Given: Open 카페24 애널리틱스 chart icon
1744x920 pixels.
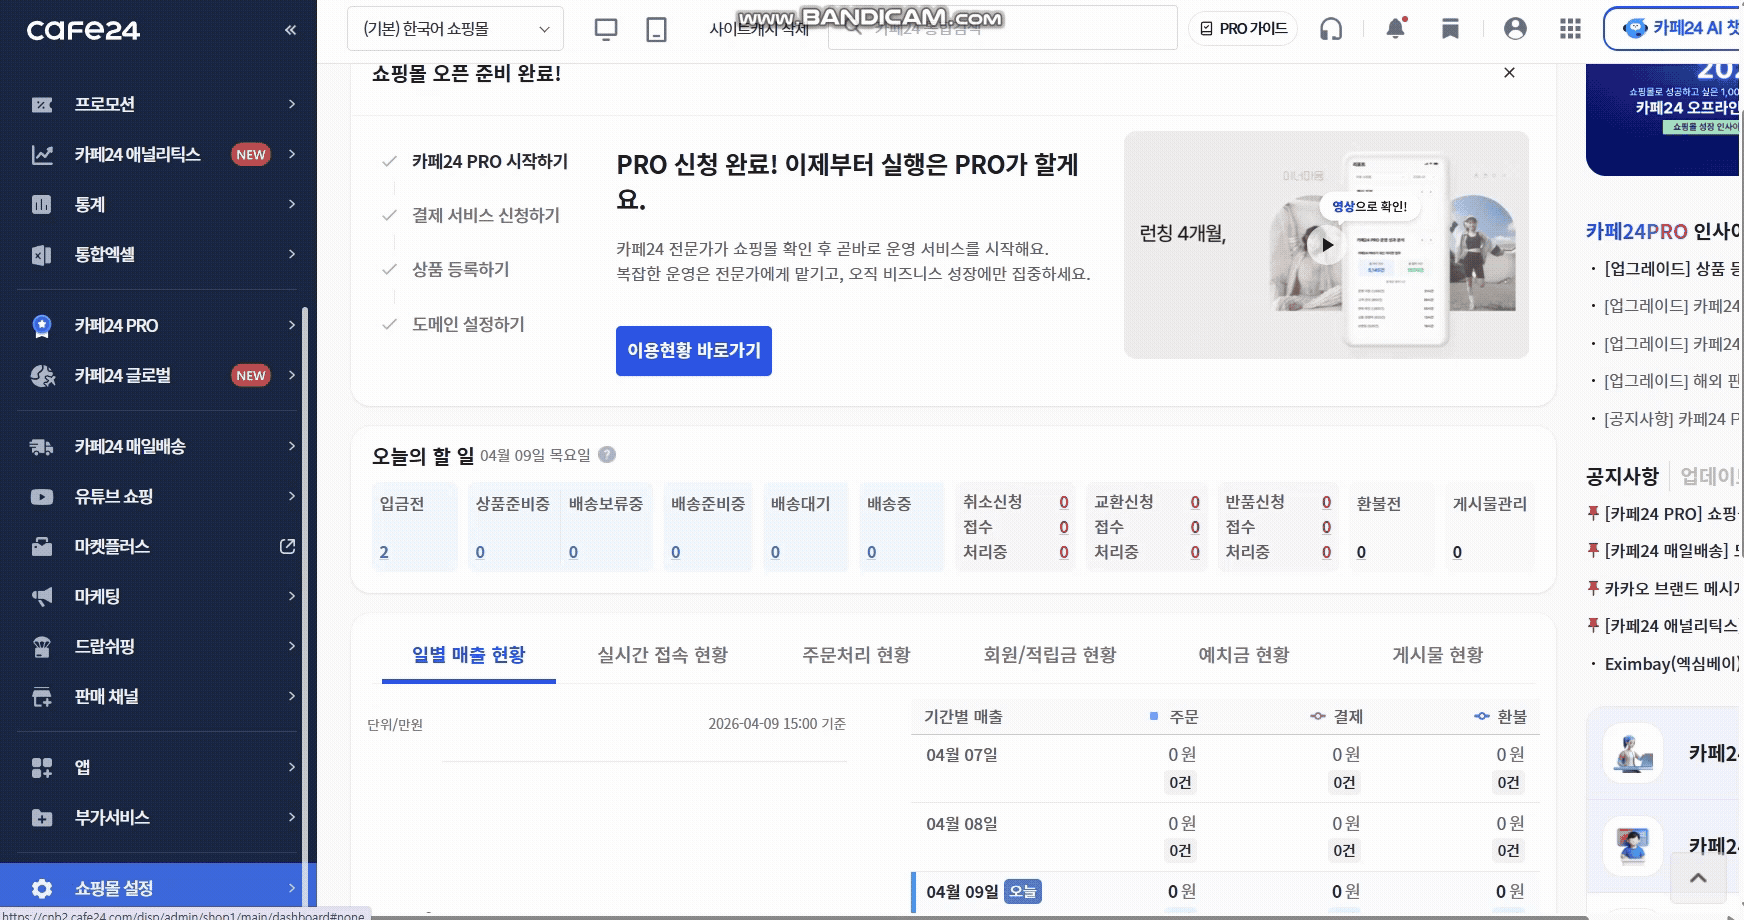Looking at the screenshot, I should click(42, 154).
